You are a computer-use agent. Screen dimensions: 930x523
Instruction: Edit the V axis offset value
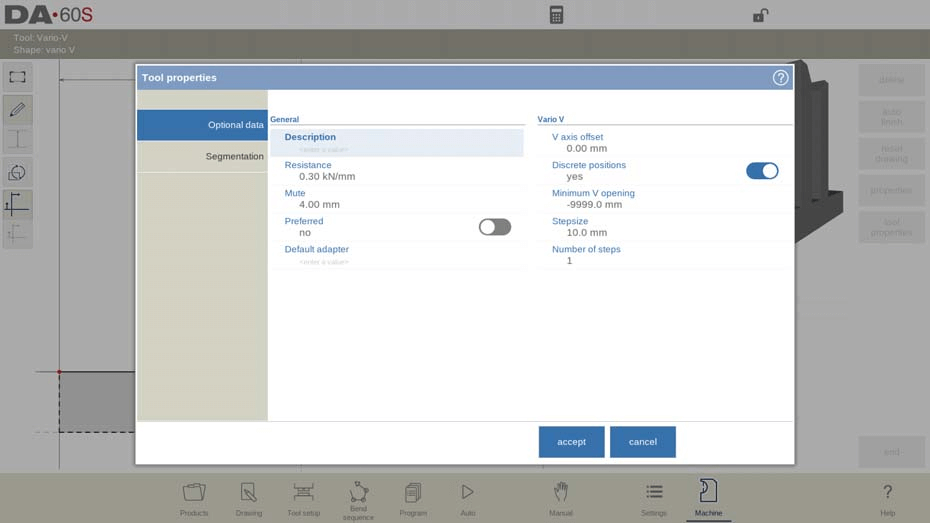pos(664,143)
